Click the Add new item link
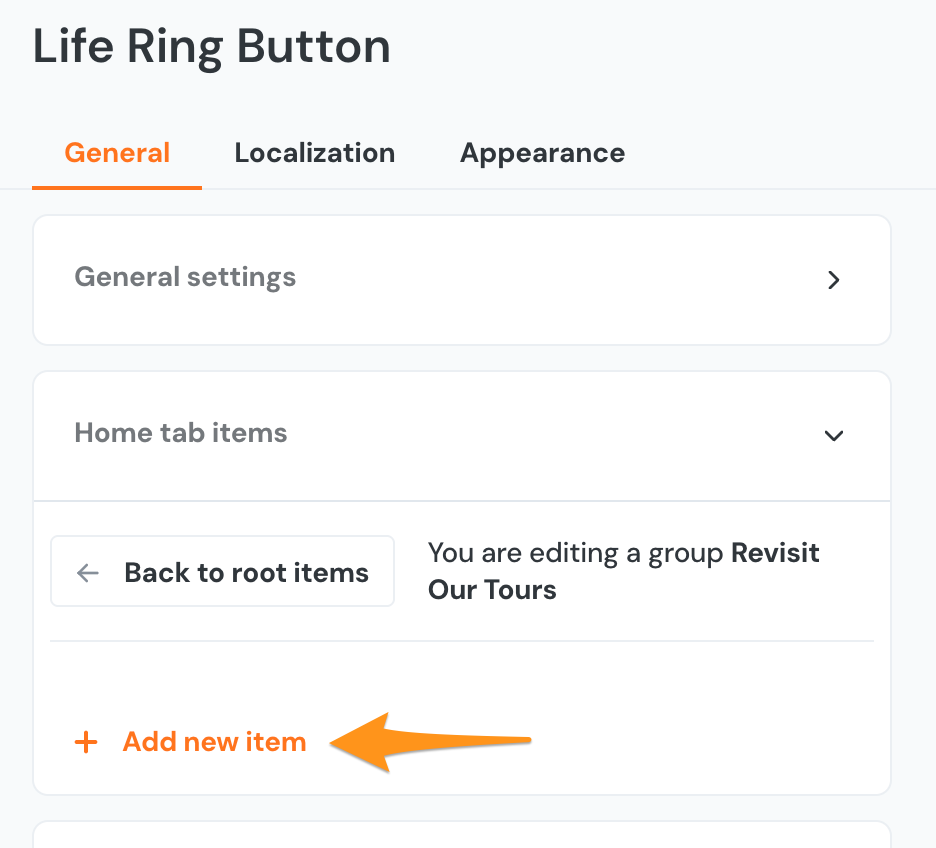Image resolution: width=936 pixels, height=848 pixels. [214, 742]
